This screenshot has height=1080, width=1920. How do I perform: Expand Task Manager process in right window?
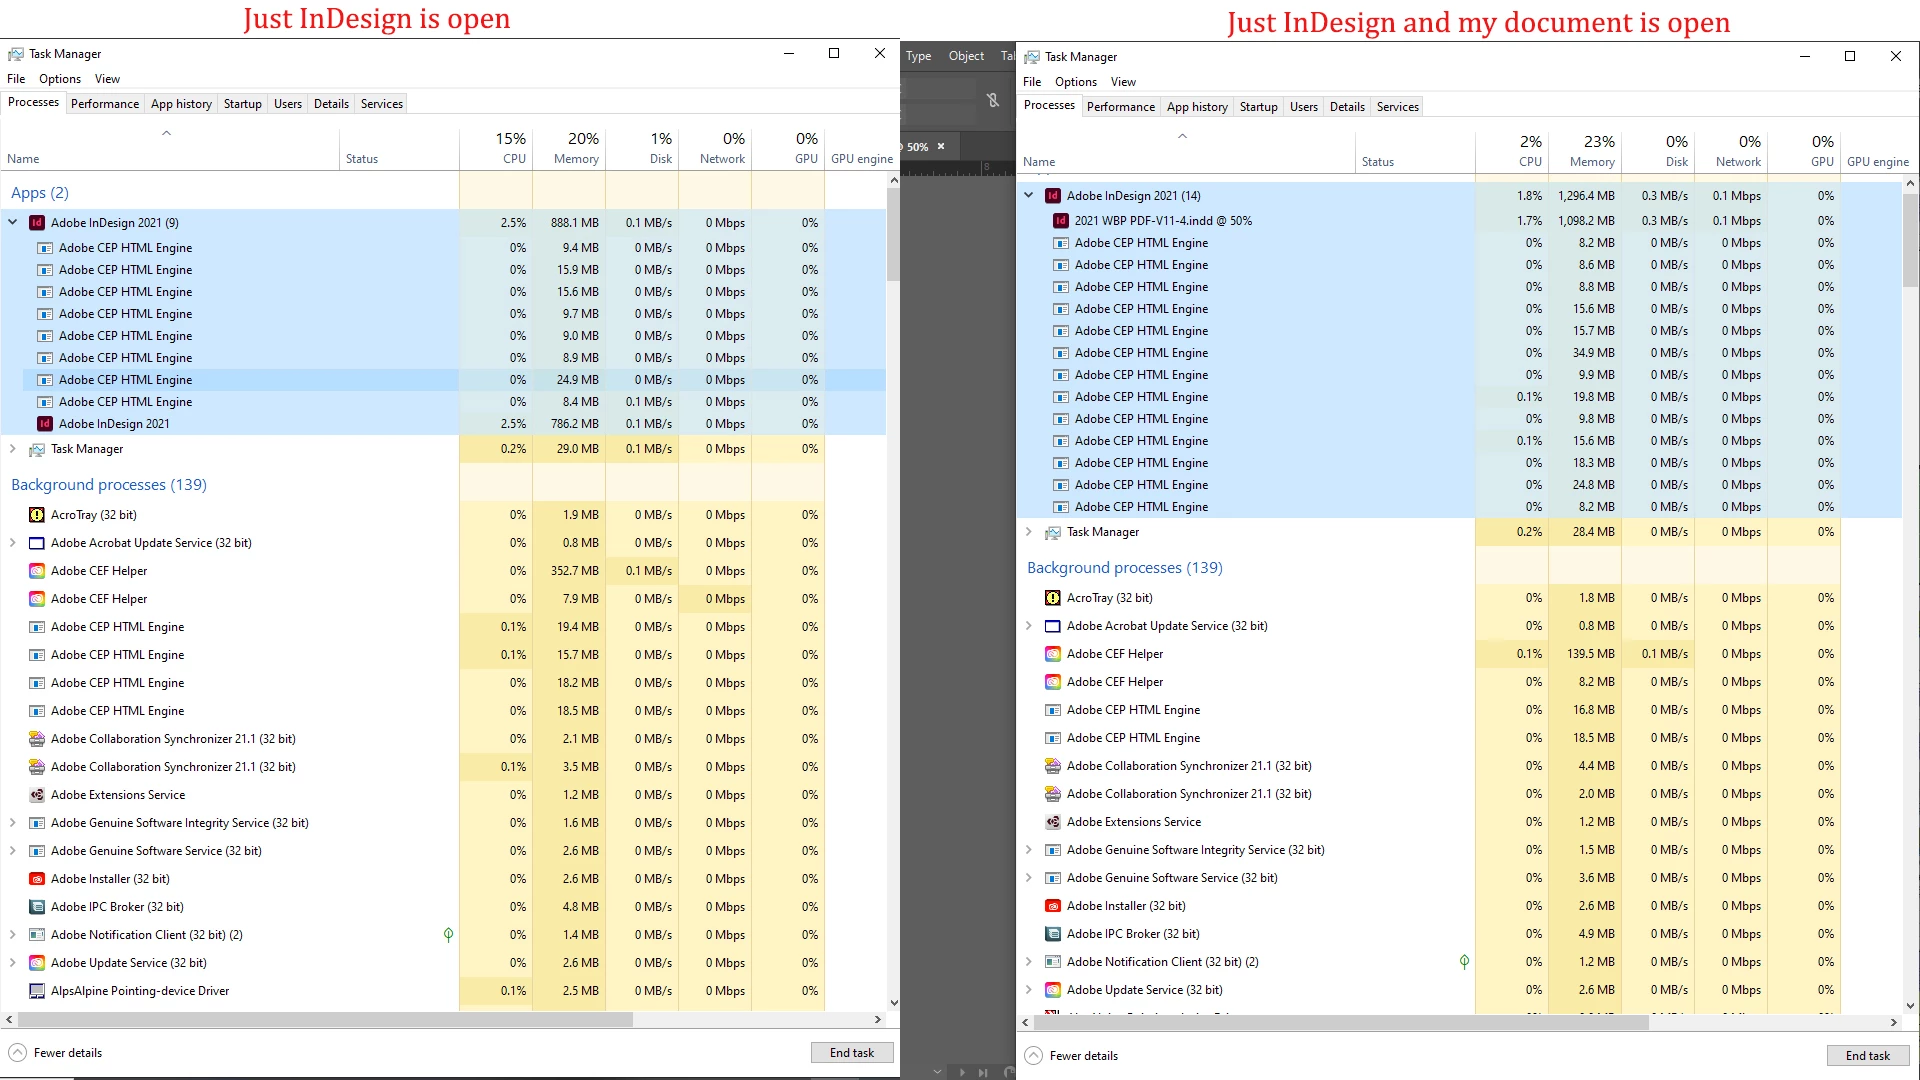pos(1029,532)
